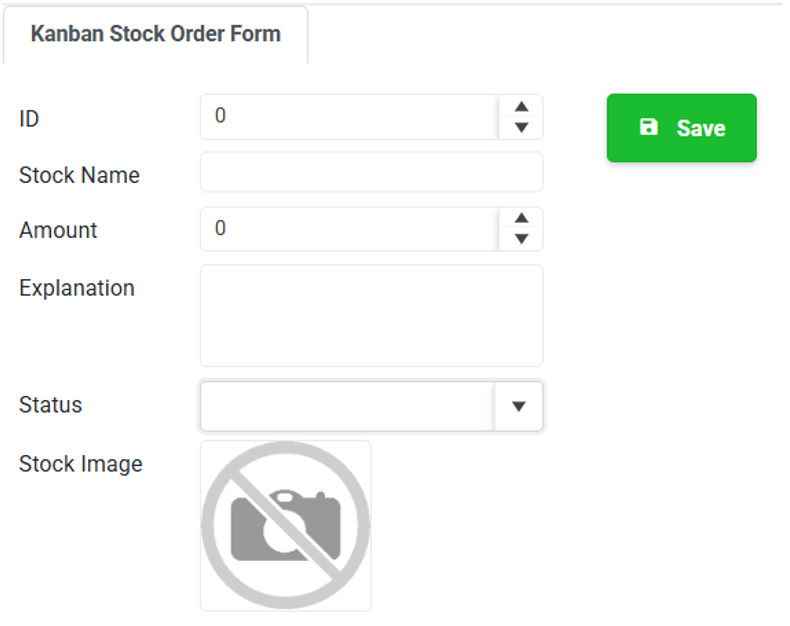Select the Kanban Stock Order Form tab
790x626 pixels.
point(156,34)
